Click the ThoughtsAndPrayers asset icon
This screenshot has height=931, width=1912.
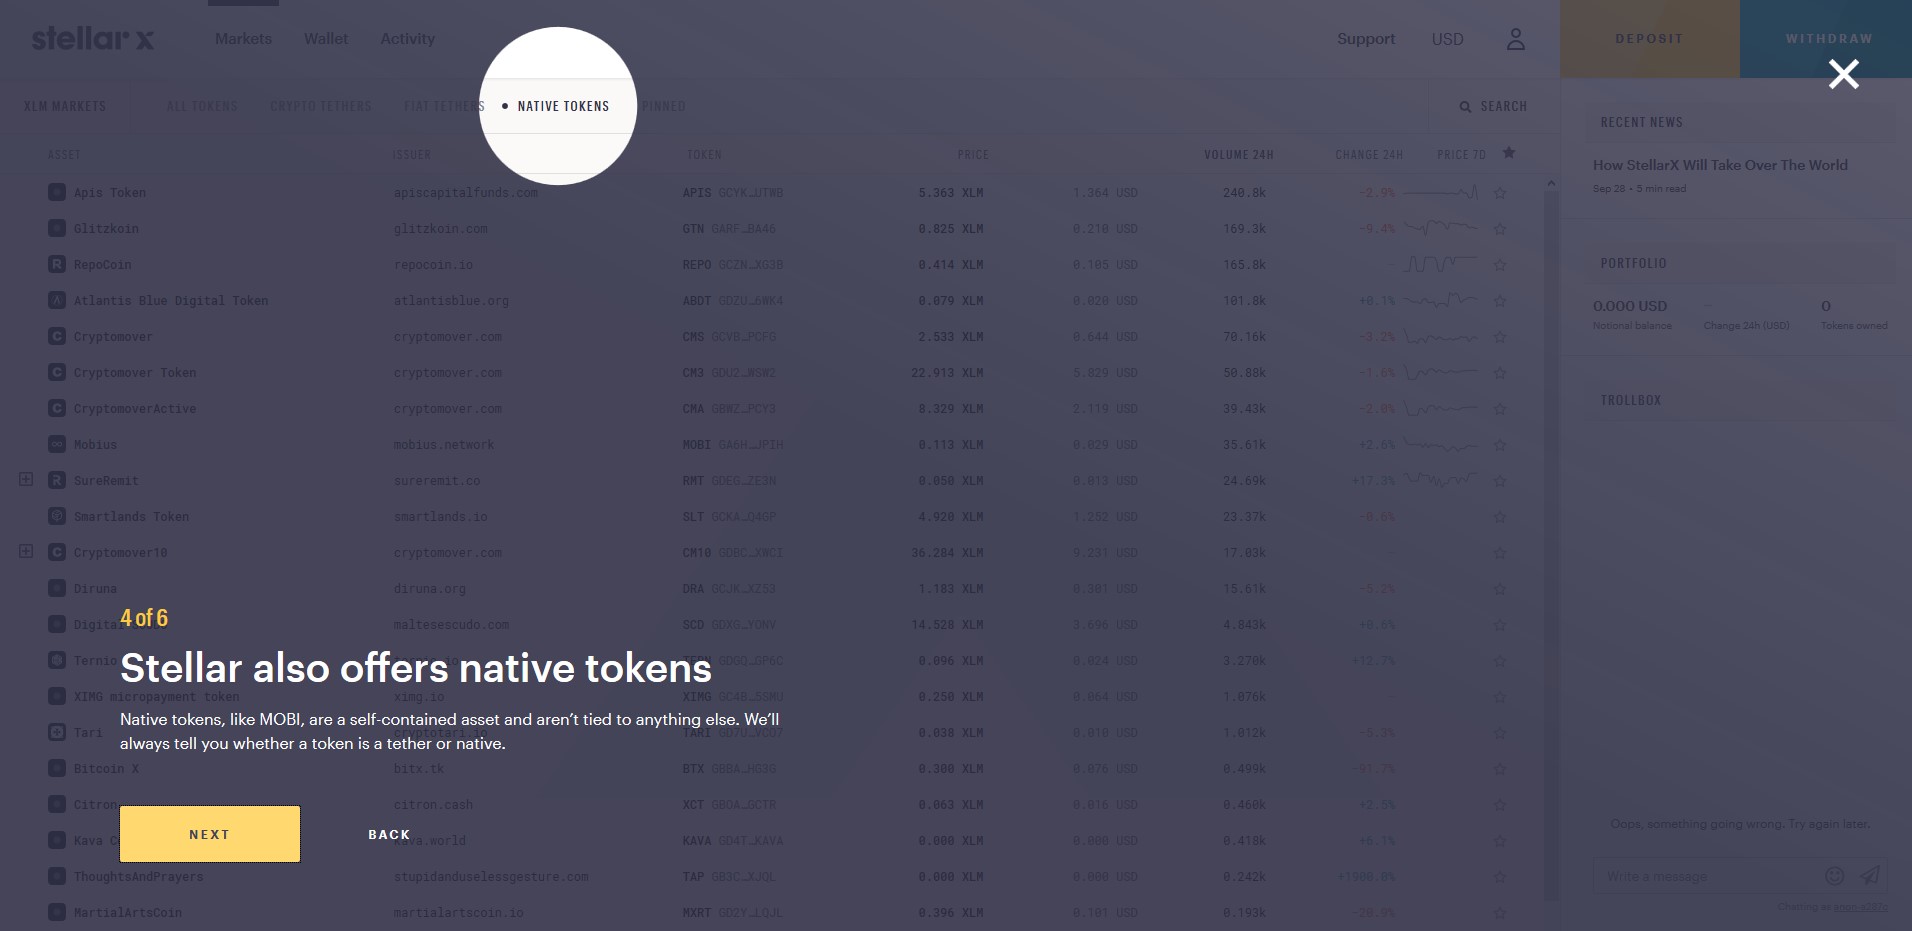click(57, 876)
